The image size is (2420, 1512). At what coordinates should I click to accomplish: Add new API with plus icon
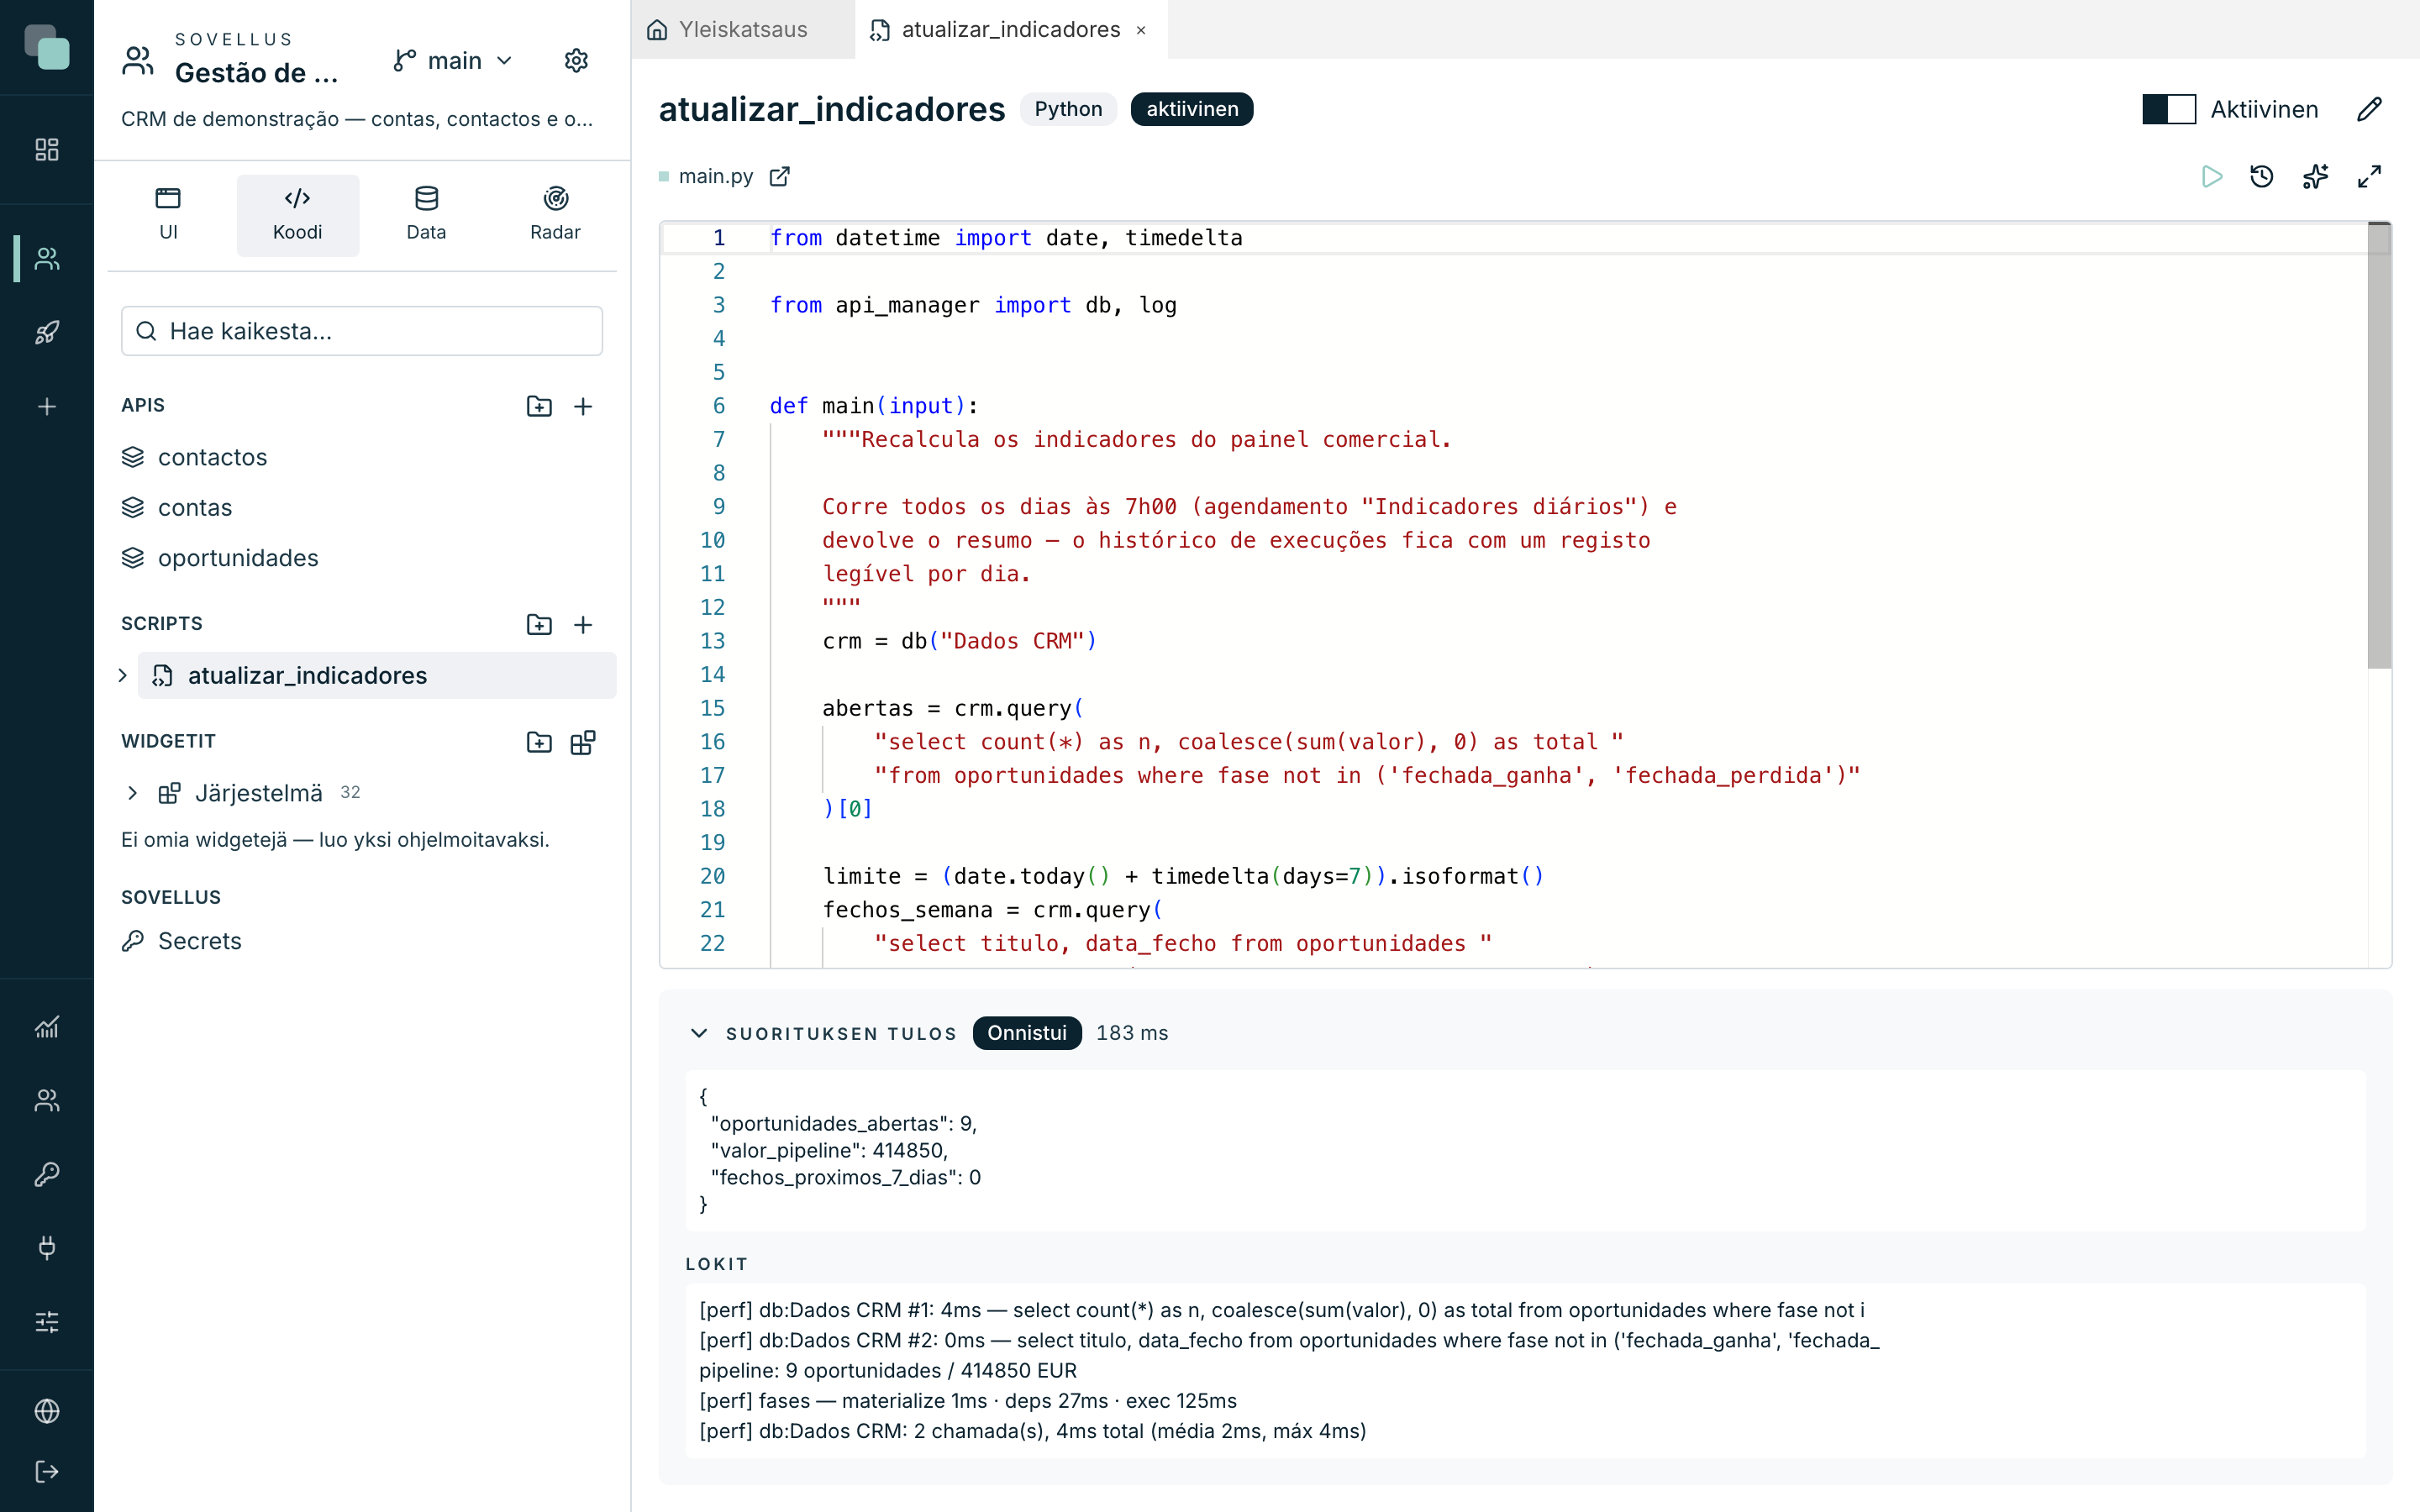(x=583, y=406)
